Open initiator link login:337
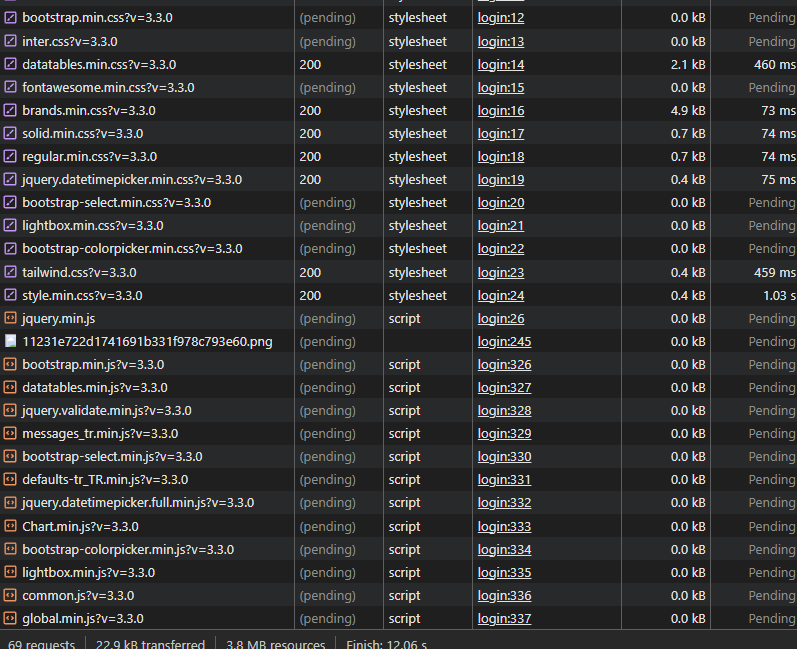This screenshot has width=797, height=649. click(504, 619)
